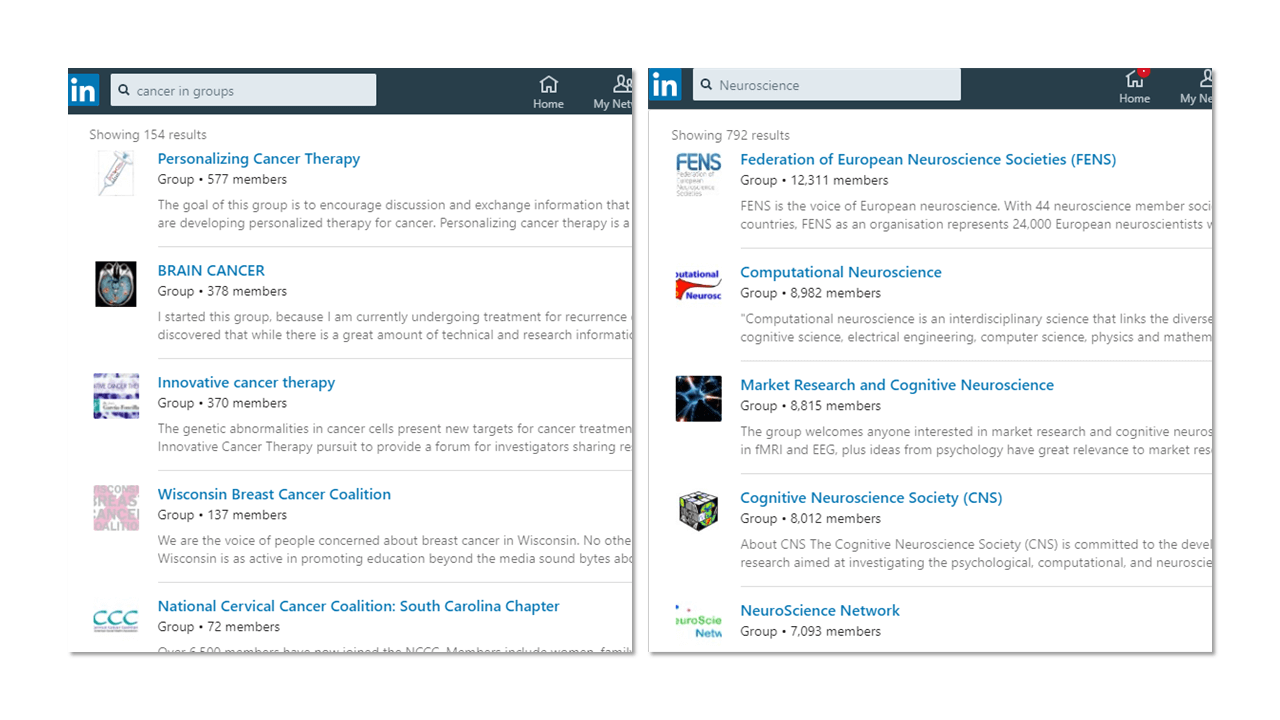Screen dimensions: 1280x720
Task: Click the FENS group logo
Action: 698,174
